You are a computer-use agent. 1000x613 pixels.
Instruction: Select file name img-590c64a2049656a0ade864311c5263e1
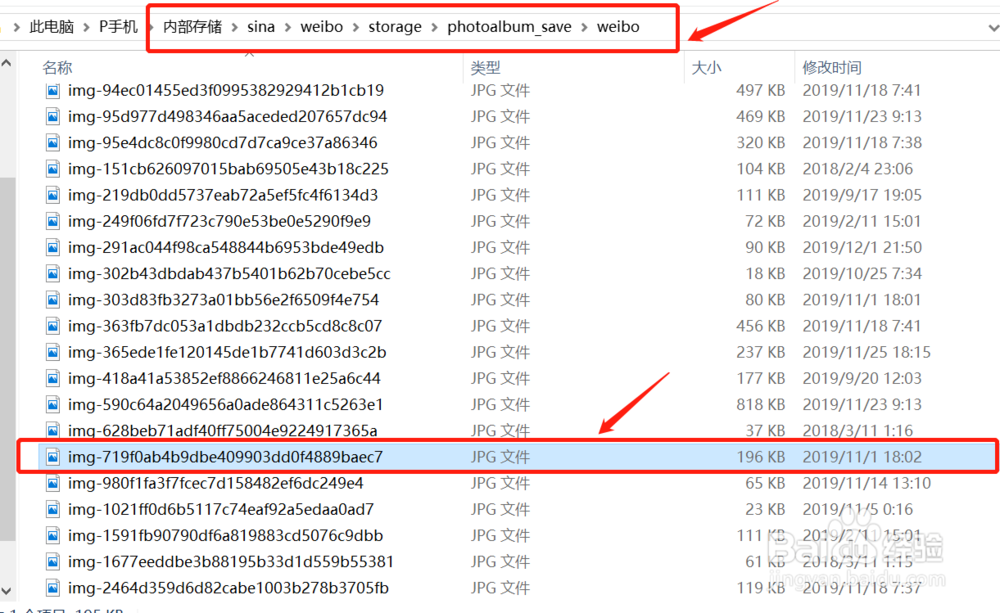point(226,404)
